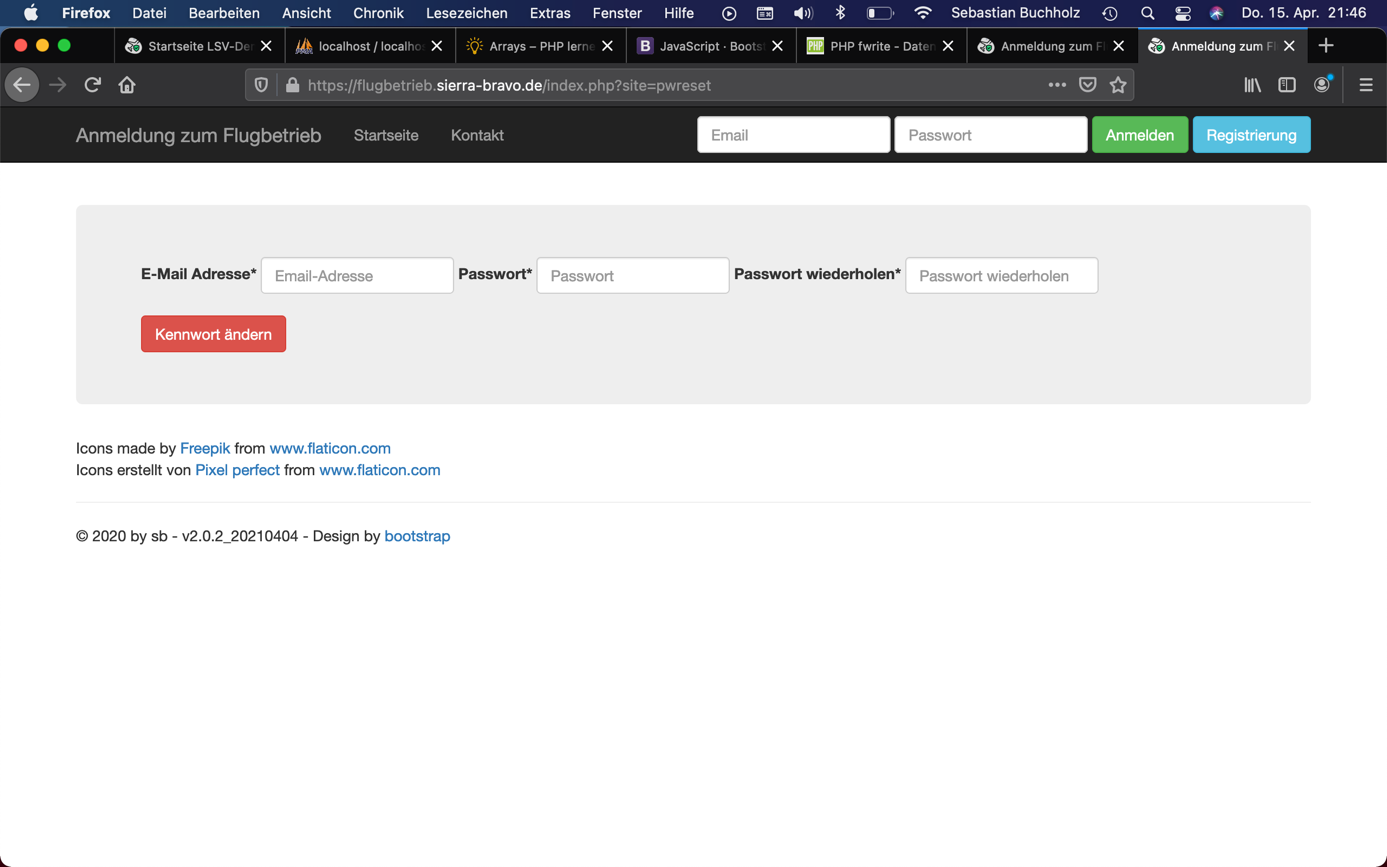Open Kontakt in the navbar

(x=477, y=135)
